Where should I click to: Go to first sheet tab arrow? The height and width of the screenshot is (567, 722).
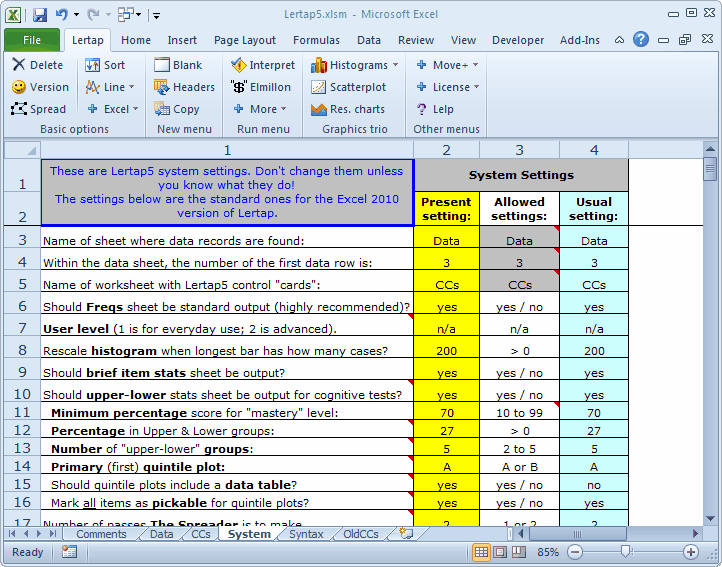(12, 533)
